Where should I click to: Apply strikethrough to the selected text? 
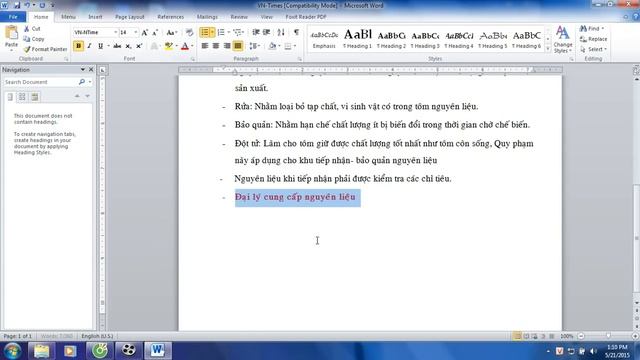pos(117,46)
